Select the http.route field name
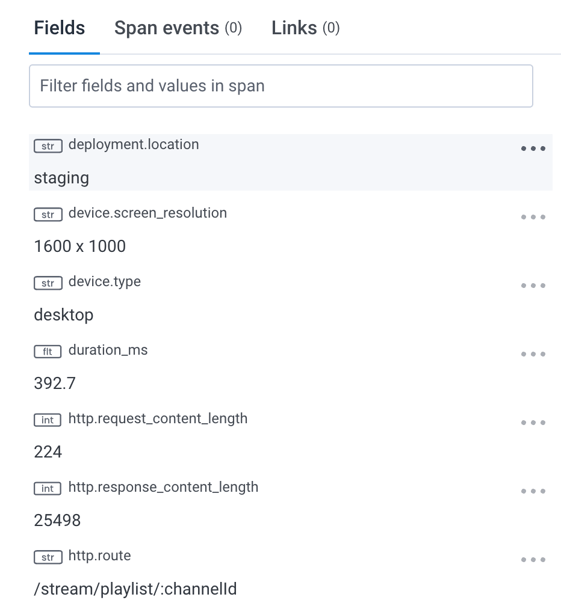This screenshot has width=561, height=612. (100, 555)
